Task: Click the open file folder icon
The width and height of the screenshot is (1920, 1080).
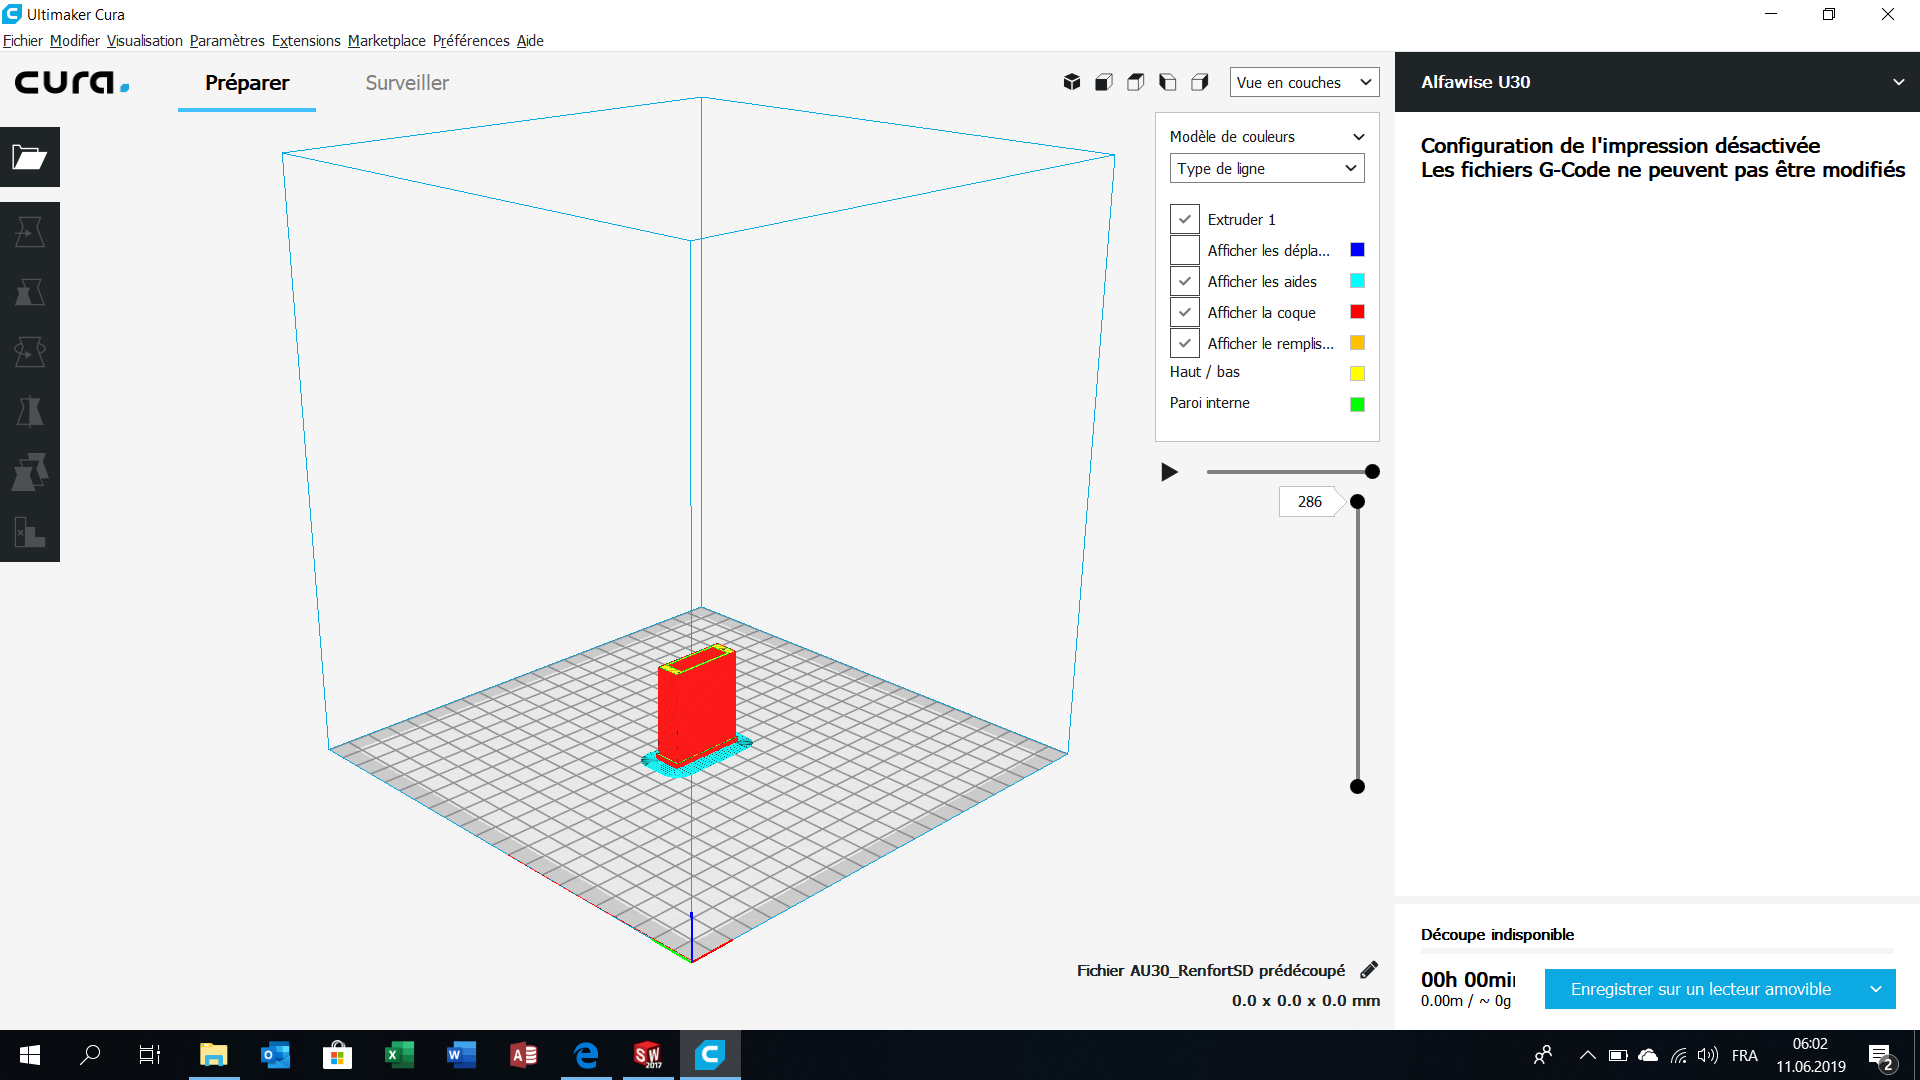Action: coord(29,157)
